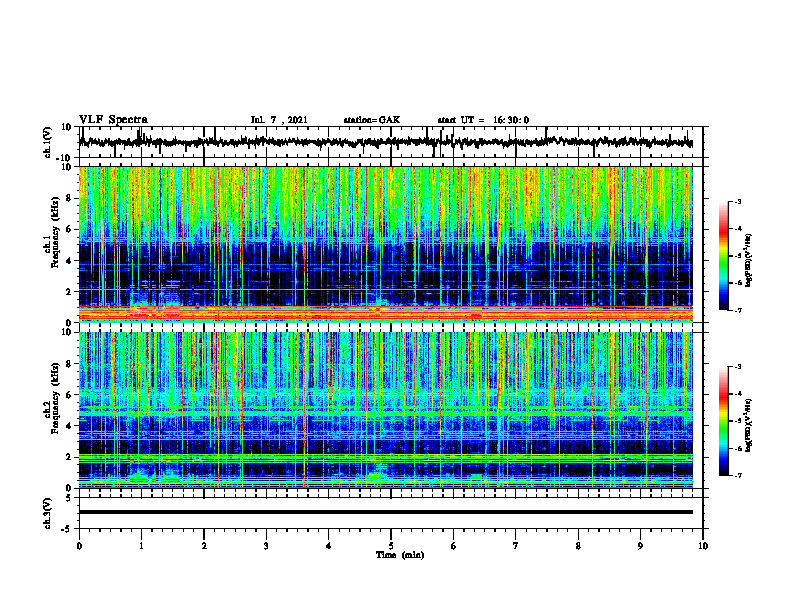Click the 'ch.3(V)' axis label
Viewport: 792px width, 612px height.
point(48,514)
